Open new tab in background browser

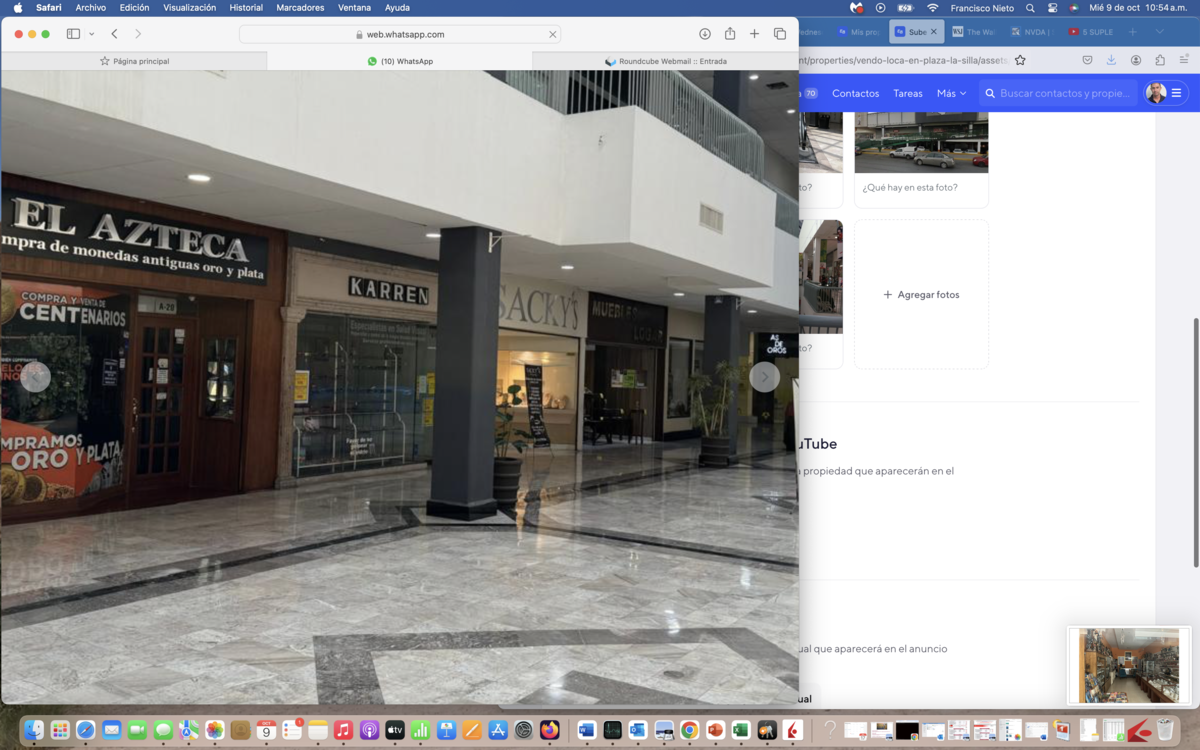coord(1133,32)
